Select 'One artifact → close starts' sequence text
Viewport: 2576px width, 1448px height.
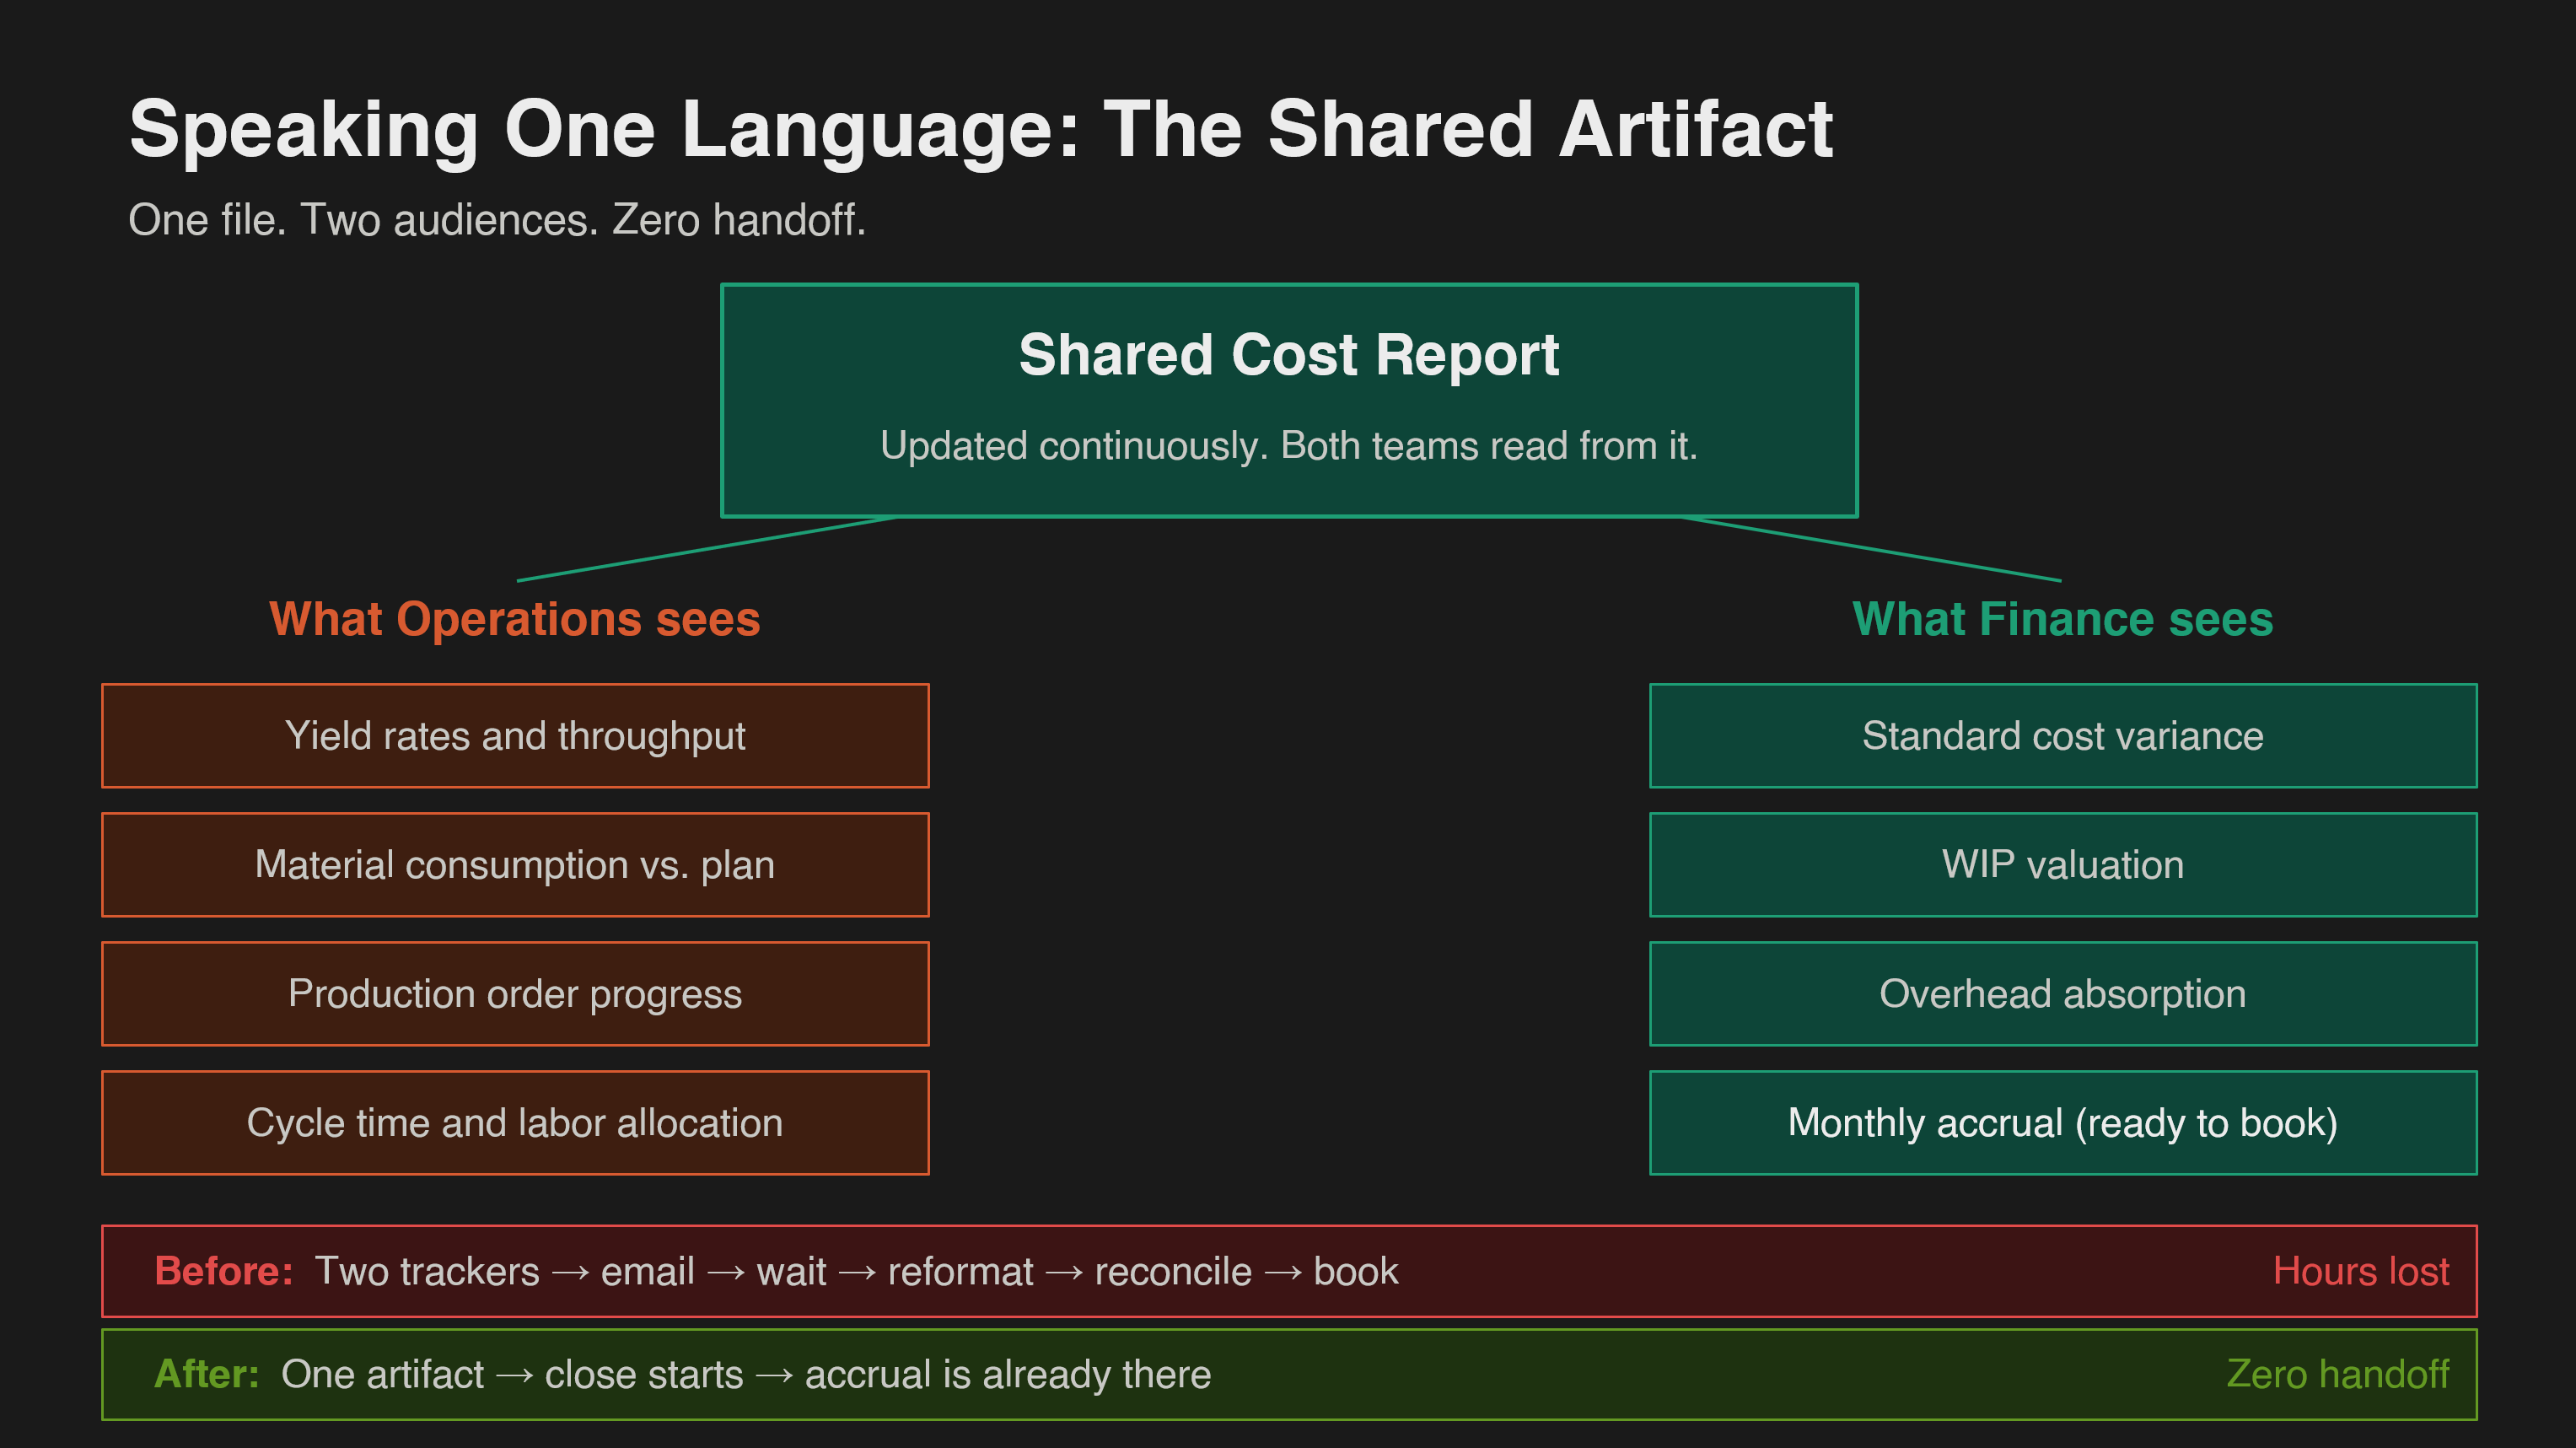pos(512,1374)
